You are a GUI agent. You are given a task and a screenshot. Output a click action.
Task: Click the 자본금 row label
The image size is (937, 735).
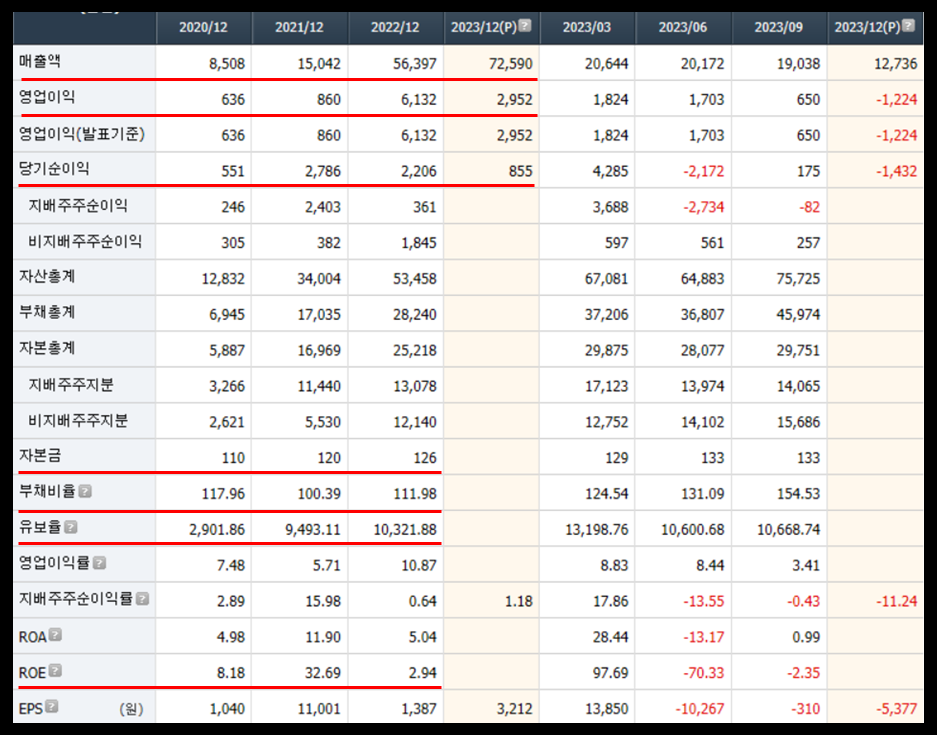[40, 456]
